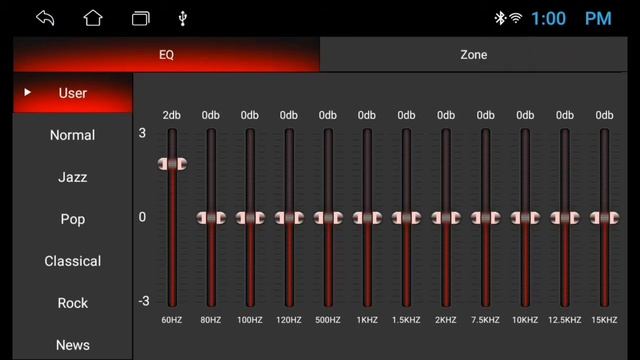This screenshot has height=360, width=640.
Task: Click the 12.5KHZ slider handle
Action: tap(565, 218)
